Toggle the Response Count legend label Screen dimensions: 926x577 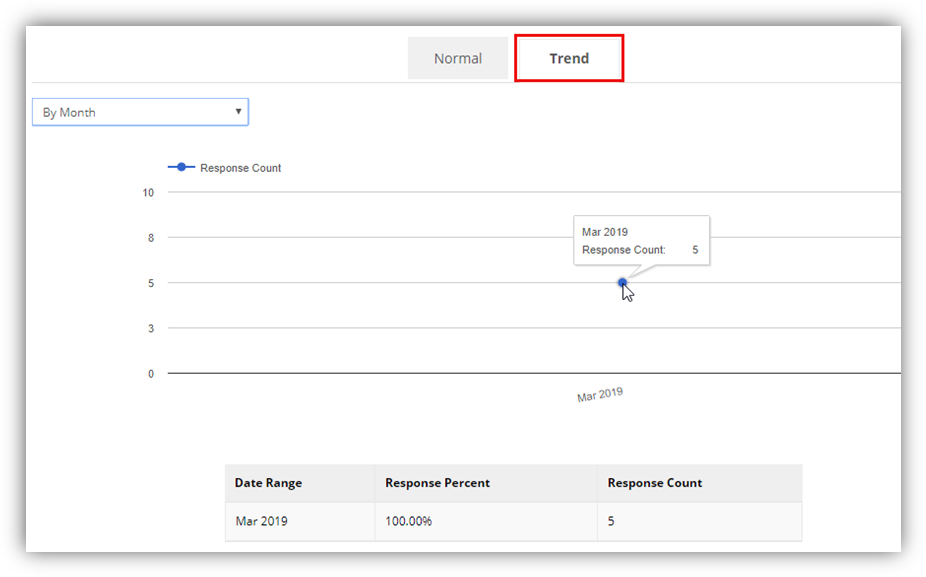[x=241, y=168]
